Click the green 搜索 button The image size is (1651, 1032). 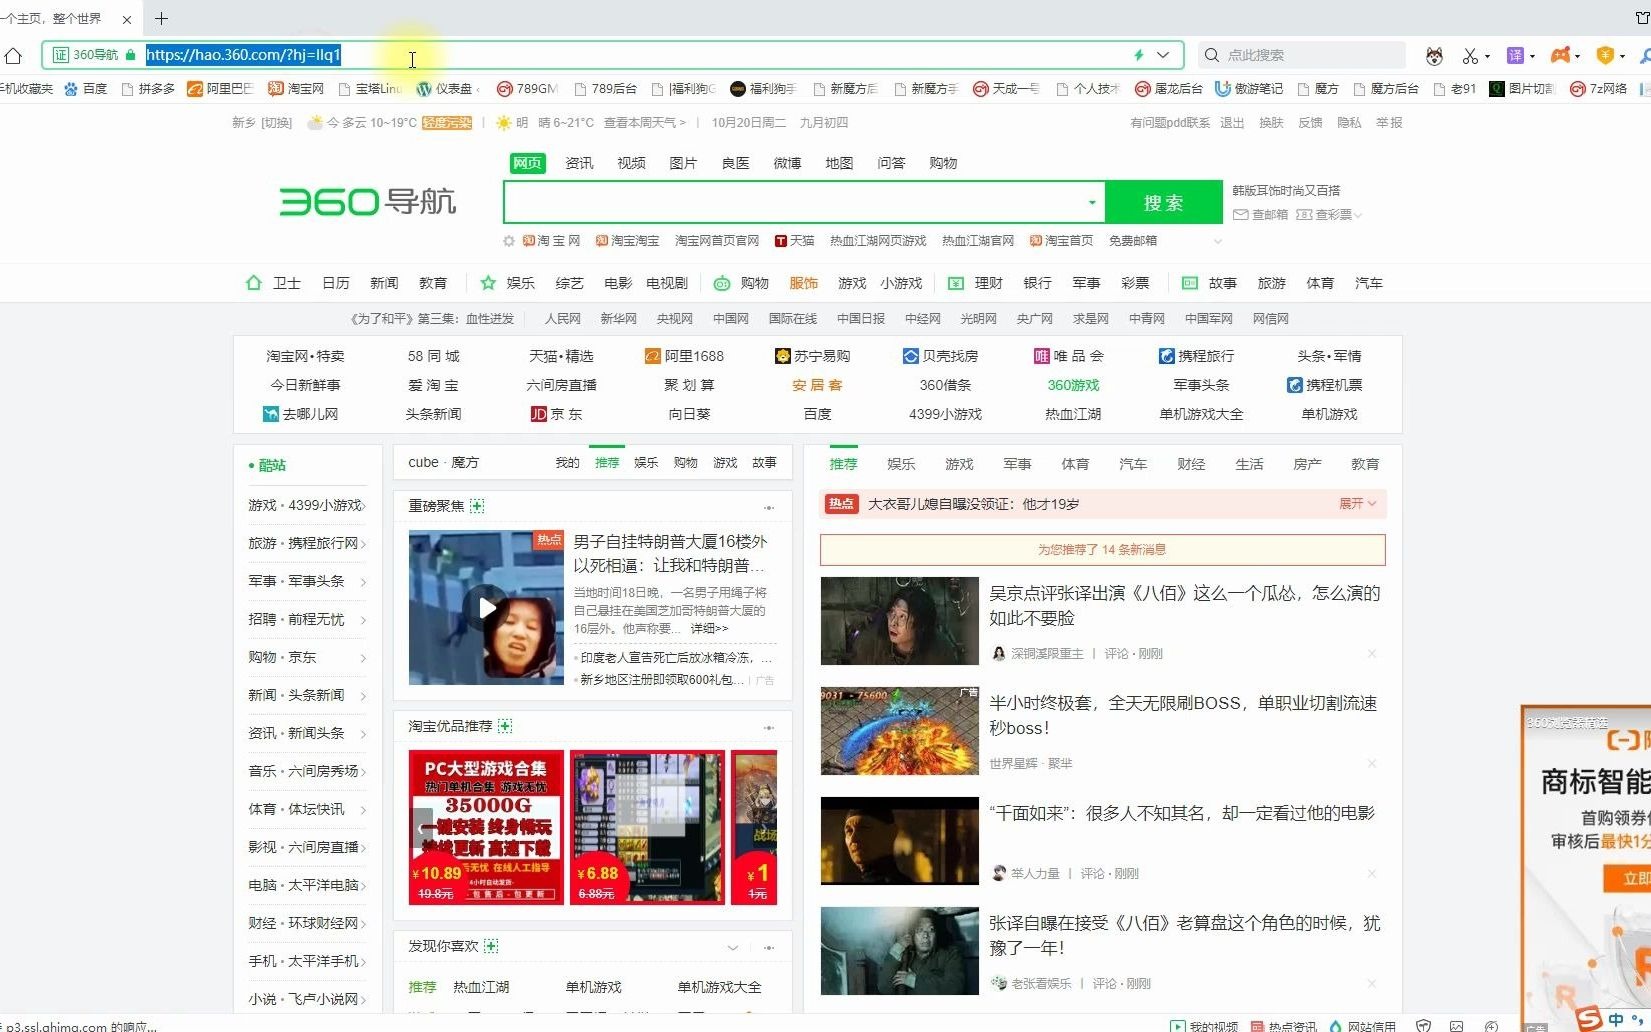tap(1164, 203)
